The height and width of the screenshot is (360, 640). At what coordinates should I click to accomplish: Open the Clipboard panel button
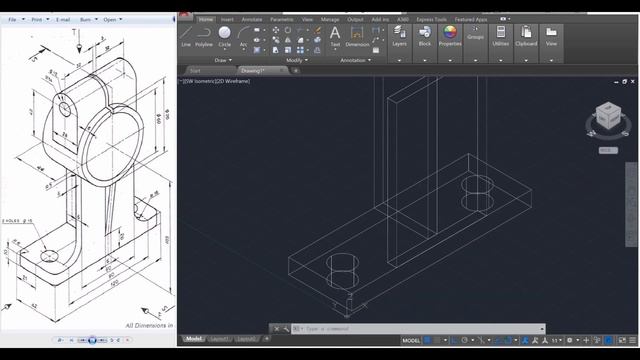(x=526, y=36)
